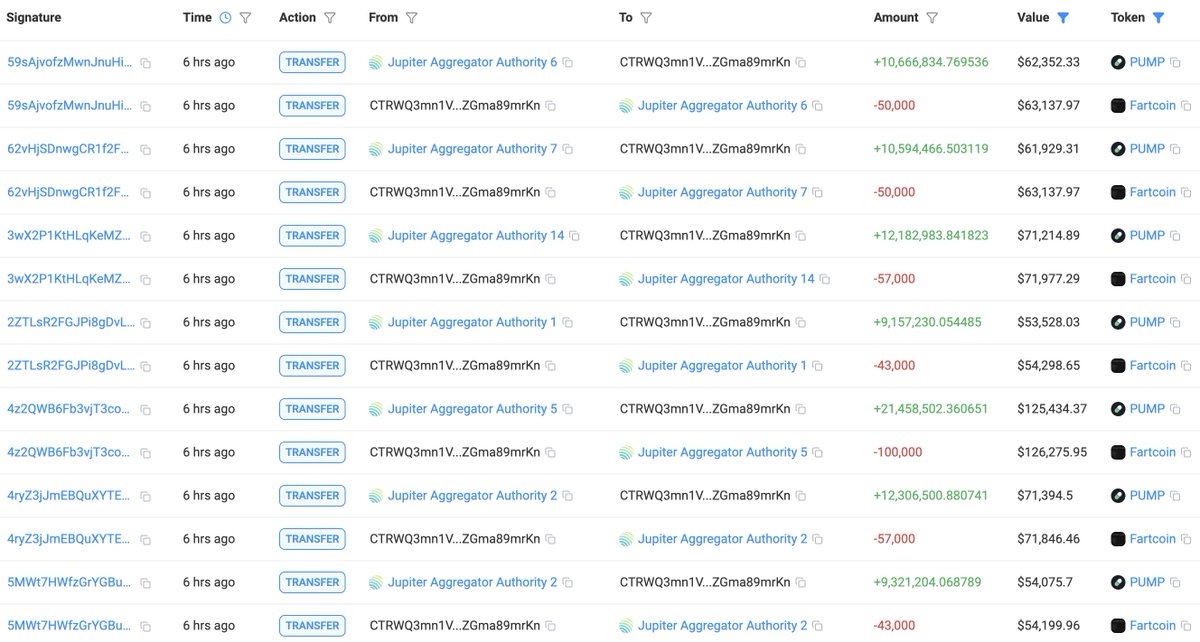The height and width of the screenshot is (642, 1200).
Task: Copy Jupiter Aggregator Authority 7 From address
Action: 568,150
